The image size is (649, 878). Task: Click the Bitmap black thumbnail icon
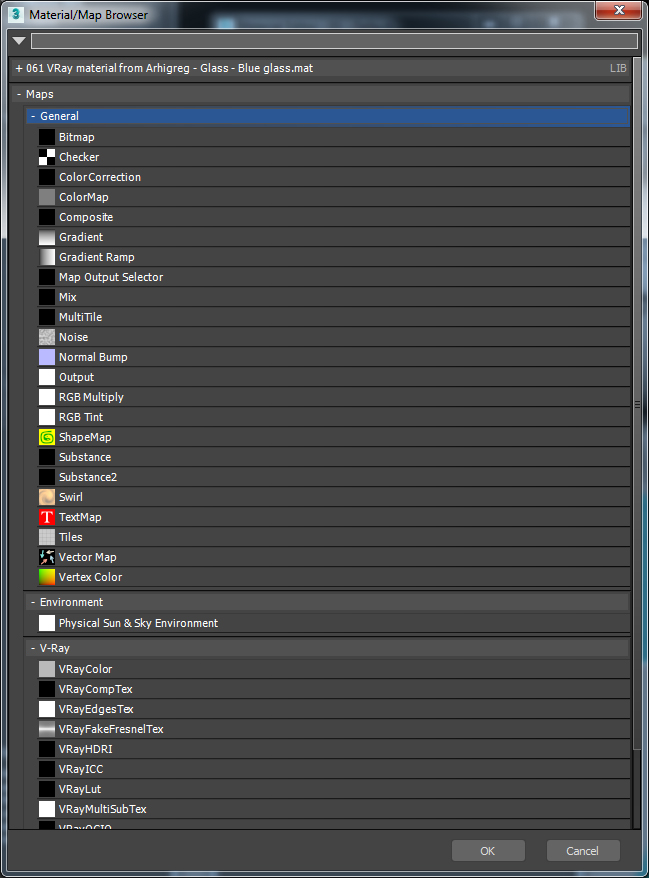point(47,137)
